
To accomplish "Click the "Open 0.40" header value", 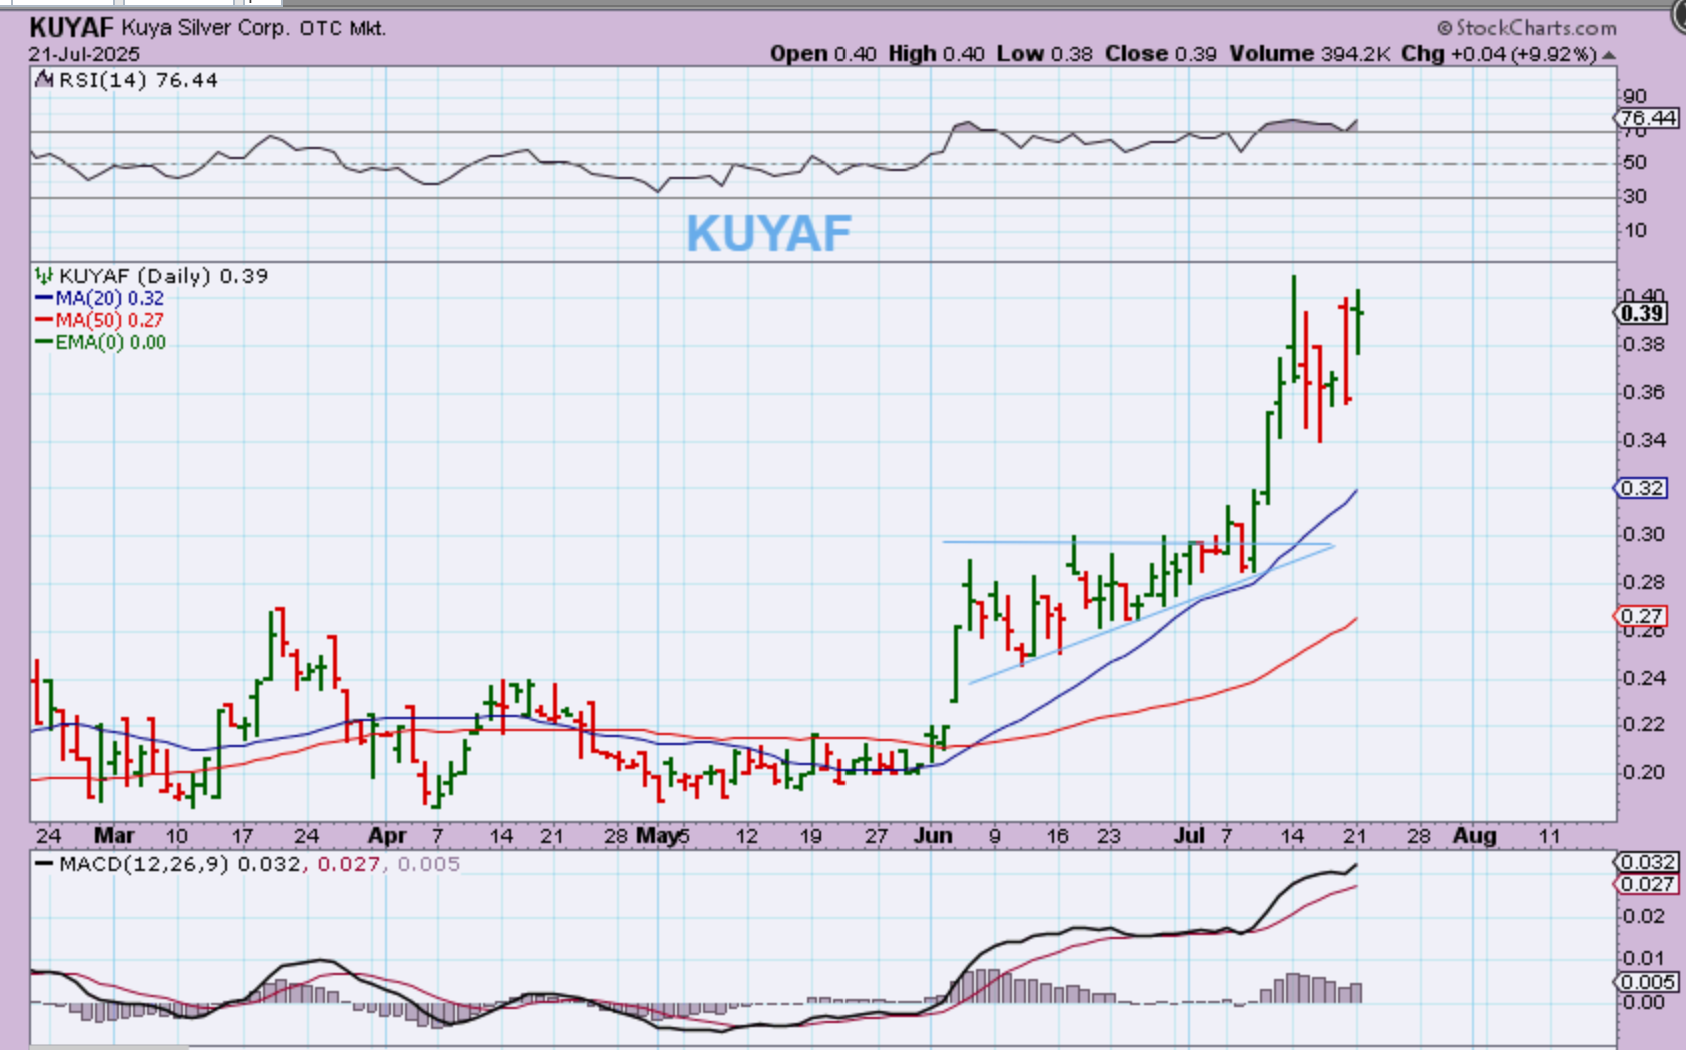I will [x=823, y=54].
